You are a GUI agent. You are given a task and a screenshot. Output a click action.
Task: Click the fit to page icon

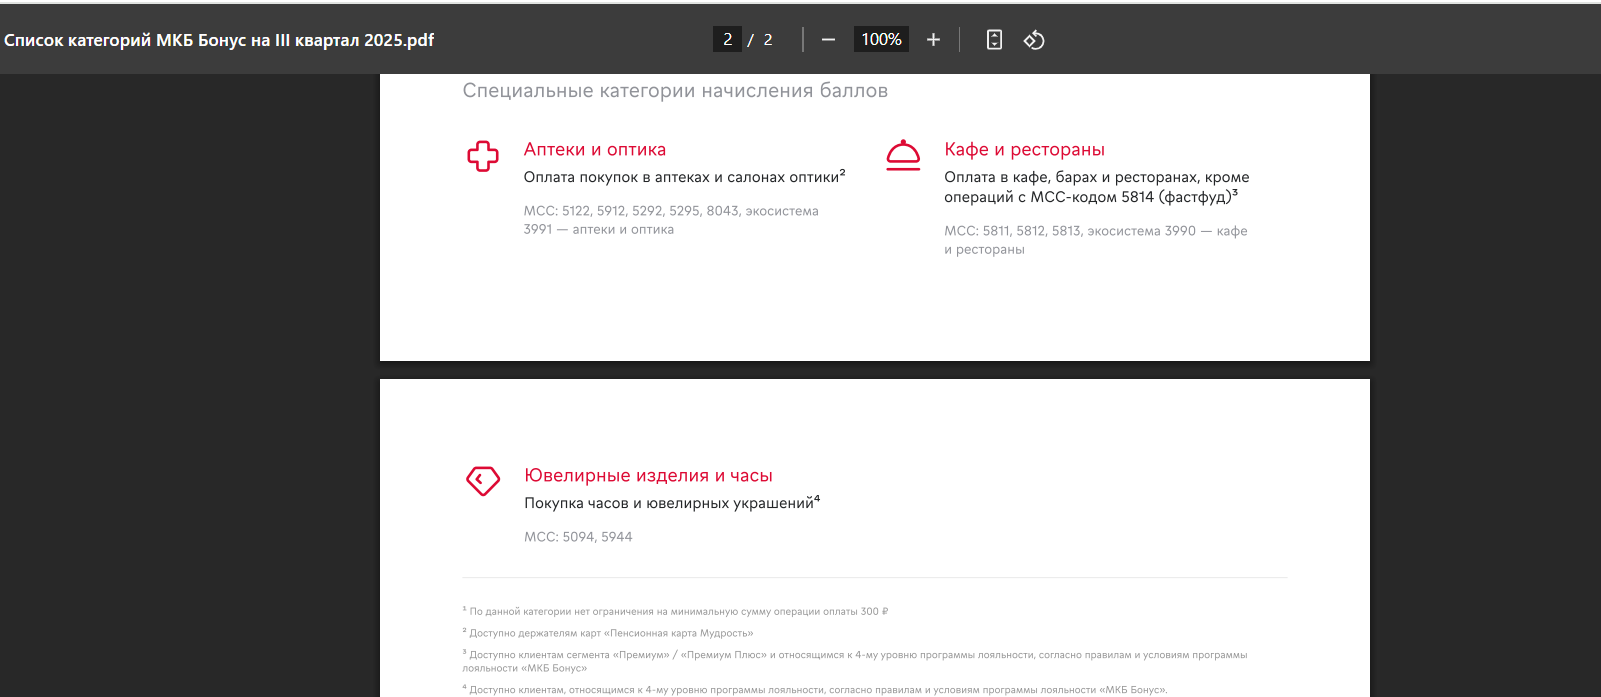tap(994, 40)
